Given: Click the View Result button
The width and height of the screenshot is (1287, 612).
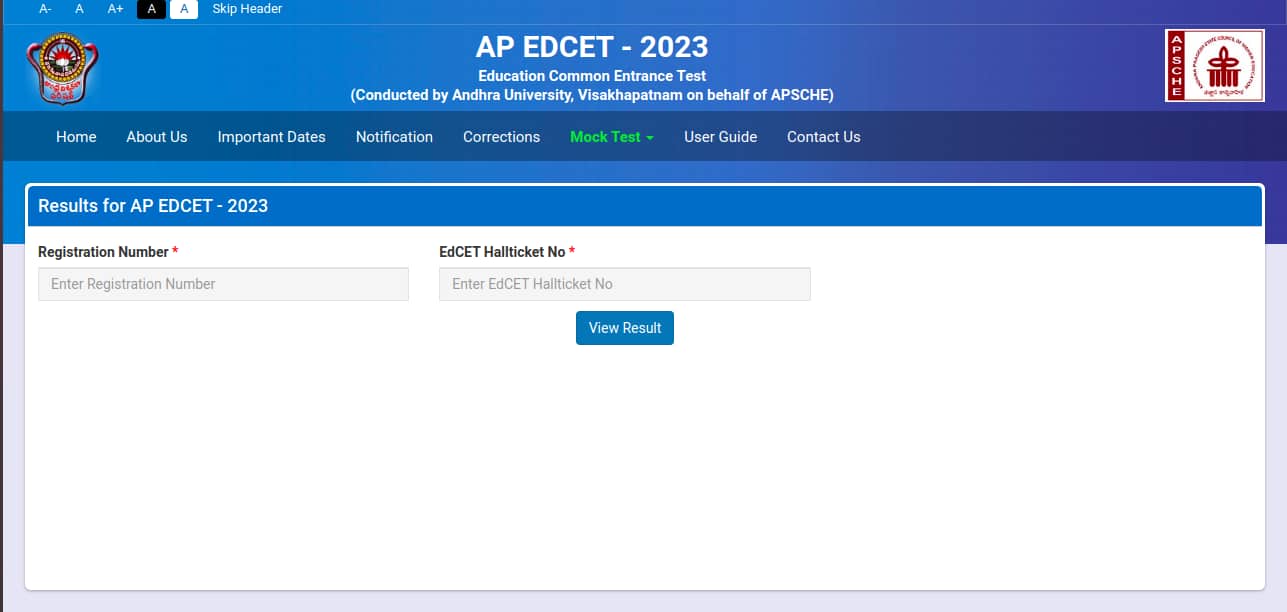Looking at the screenshot, I should (x=625, y=328).
